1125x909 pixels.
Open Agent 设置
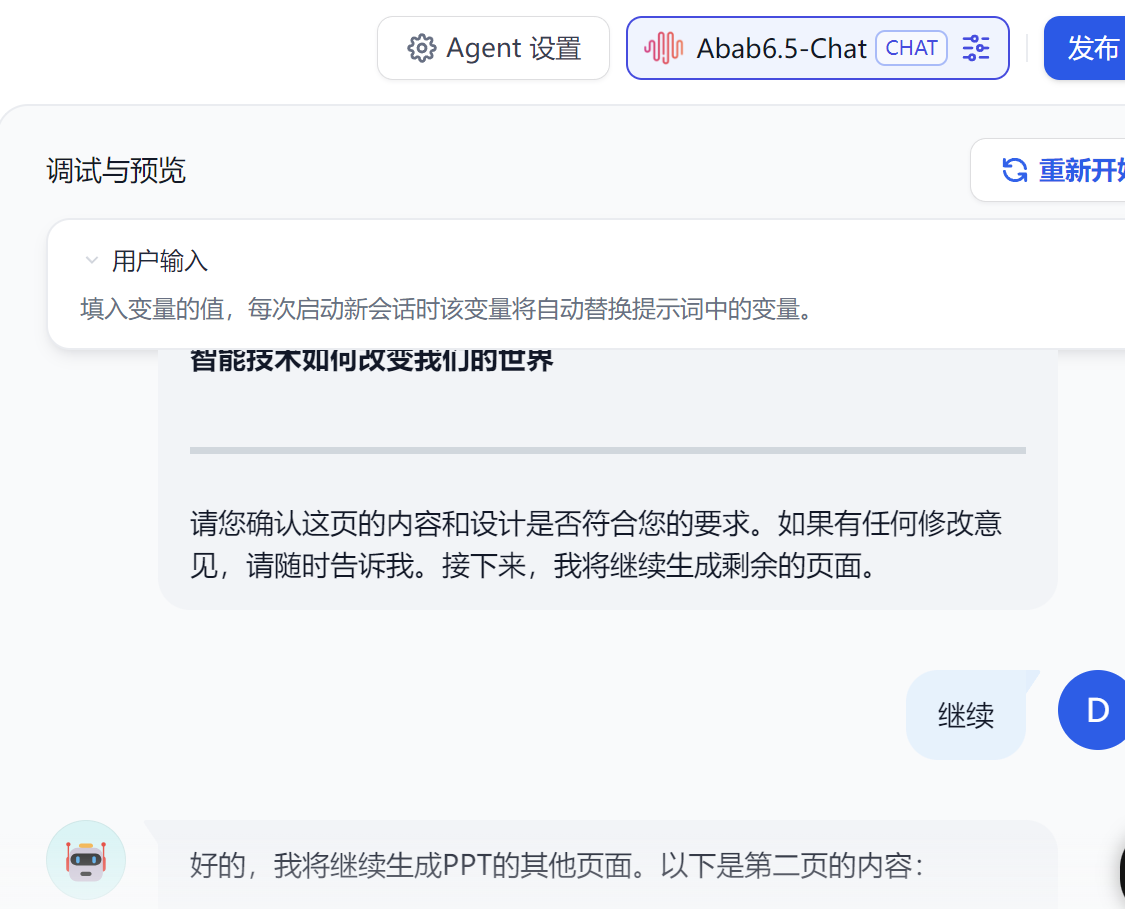click(493, 47)
